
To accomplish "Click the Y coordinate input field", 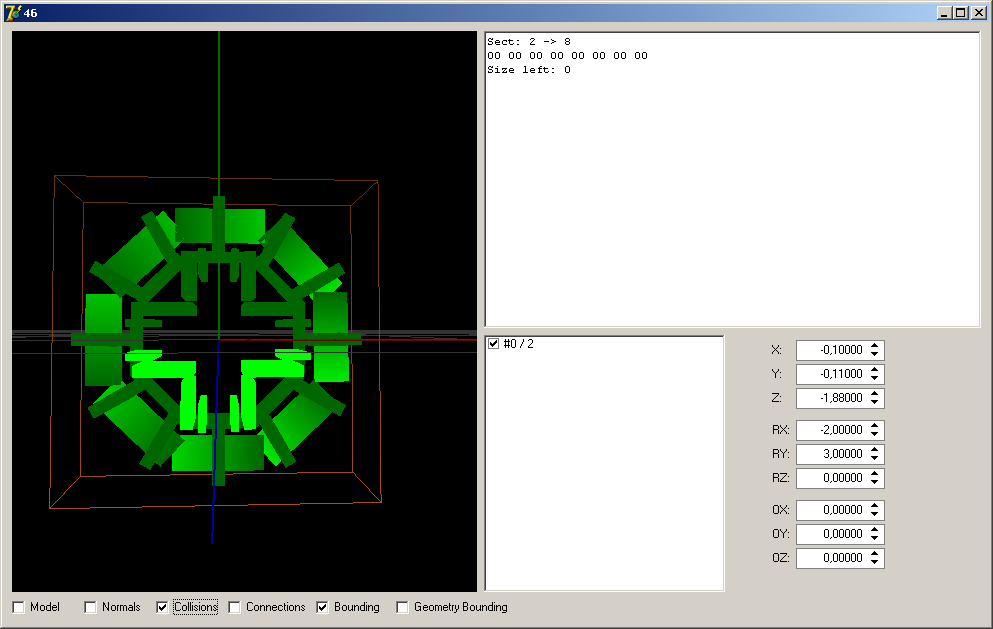I will tap(831, 374).
